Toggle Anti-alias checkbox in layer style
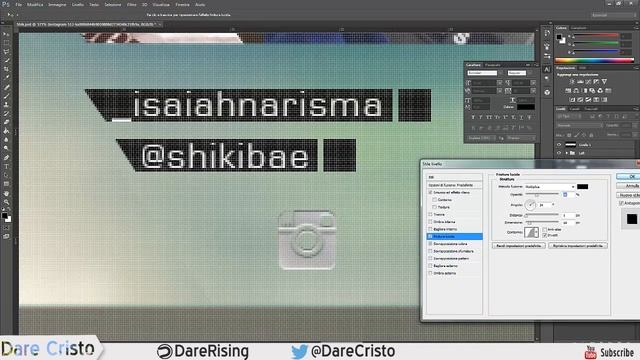Screen dimensions: 640x360 pos(545,229)
